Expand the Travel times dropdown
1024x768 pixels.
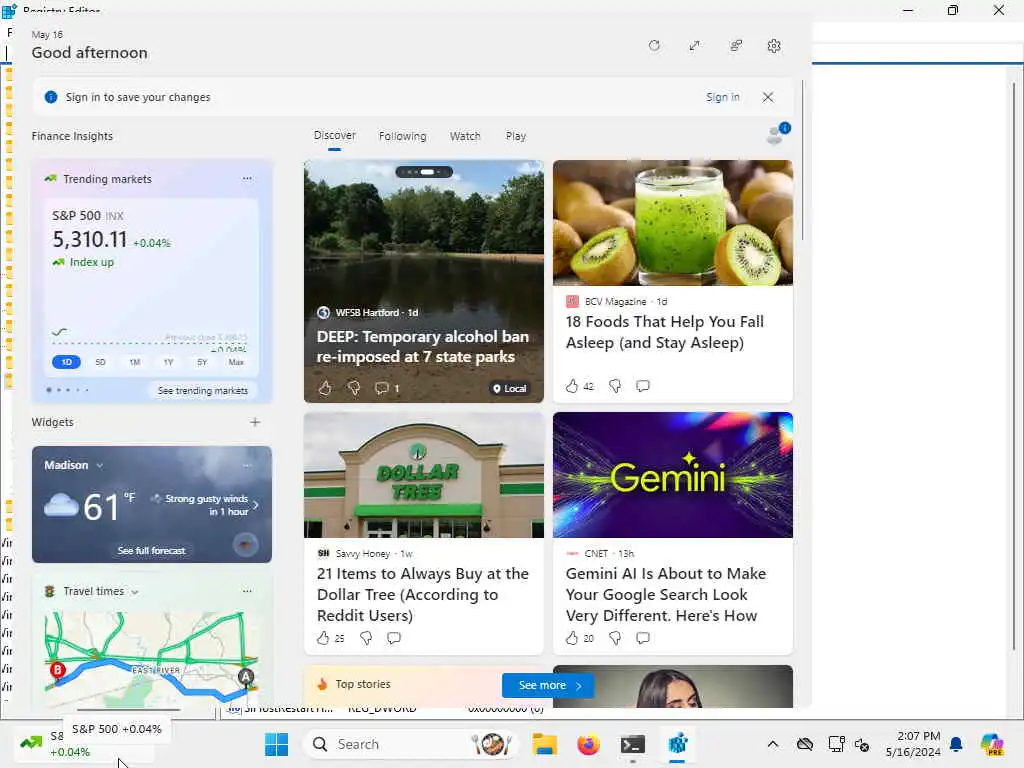[x=135, y=592]
